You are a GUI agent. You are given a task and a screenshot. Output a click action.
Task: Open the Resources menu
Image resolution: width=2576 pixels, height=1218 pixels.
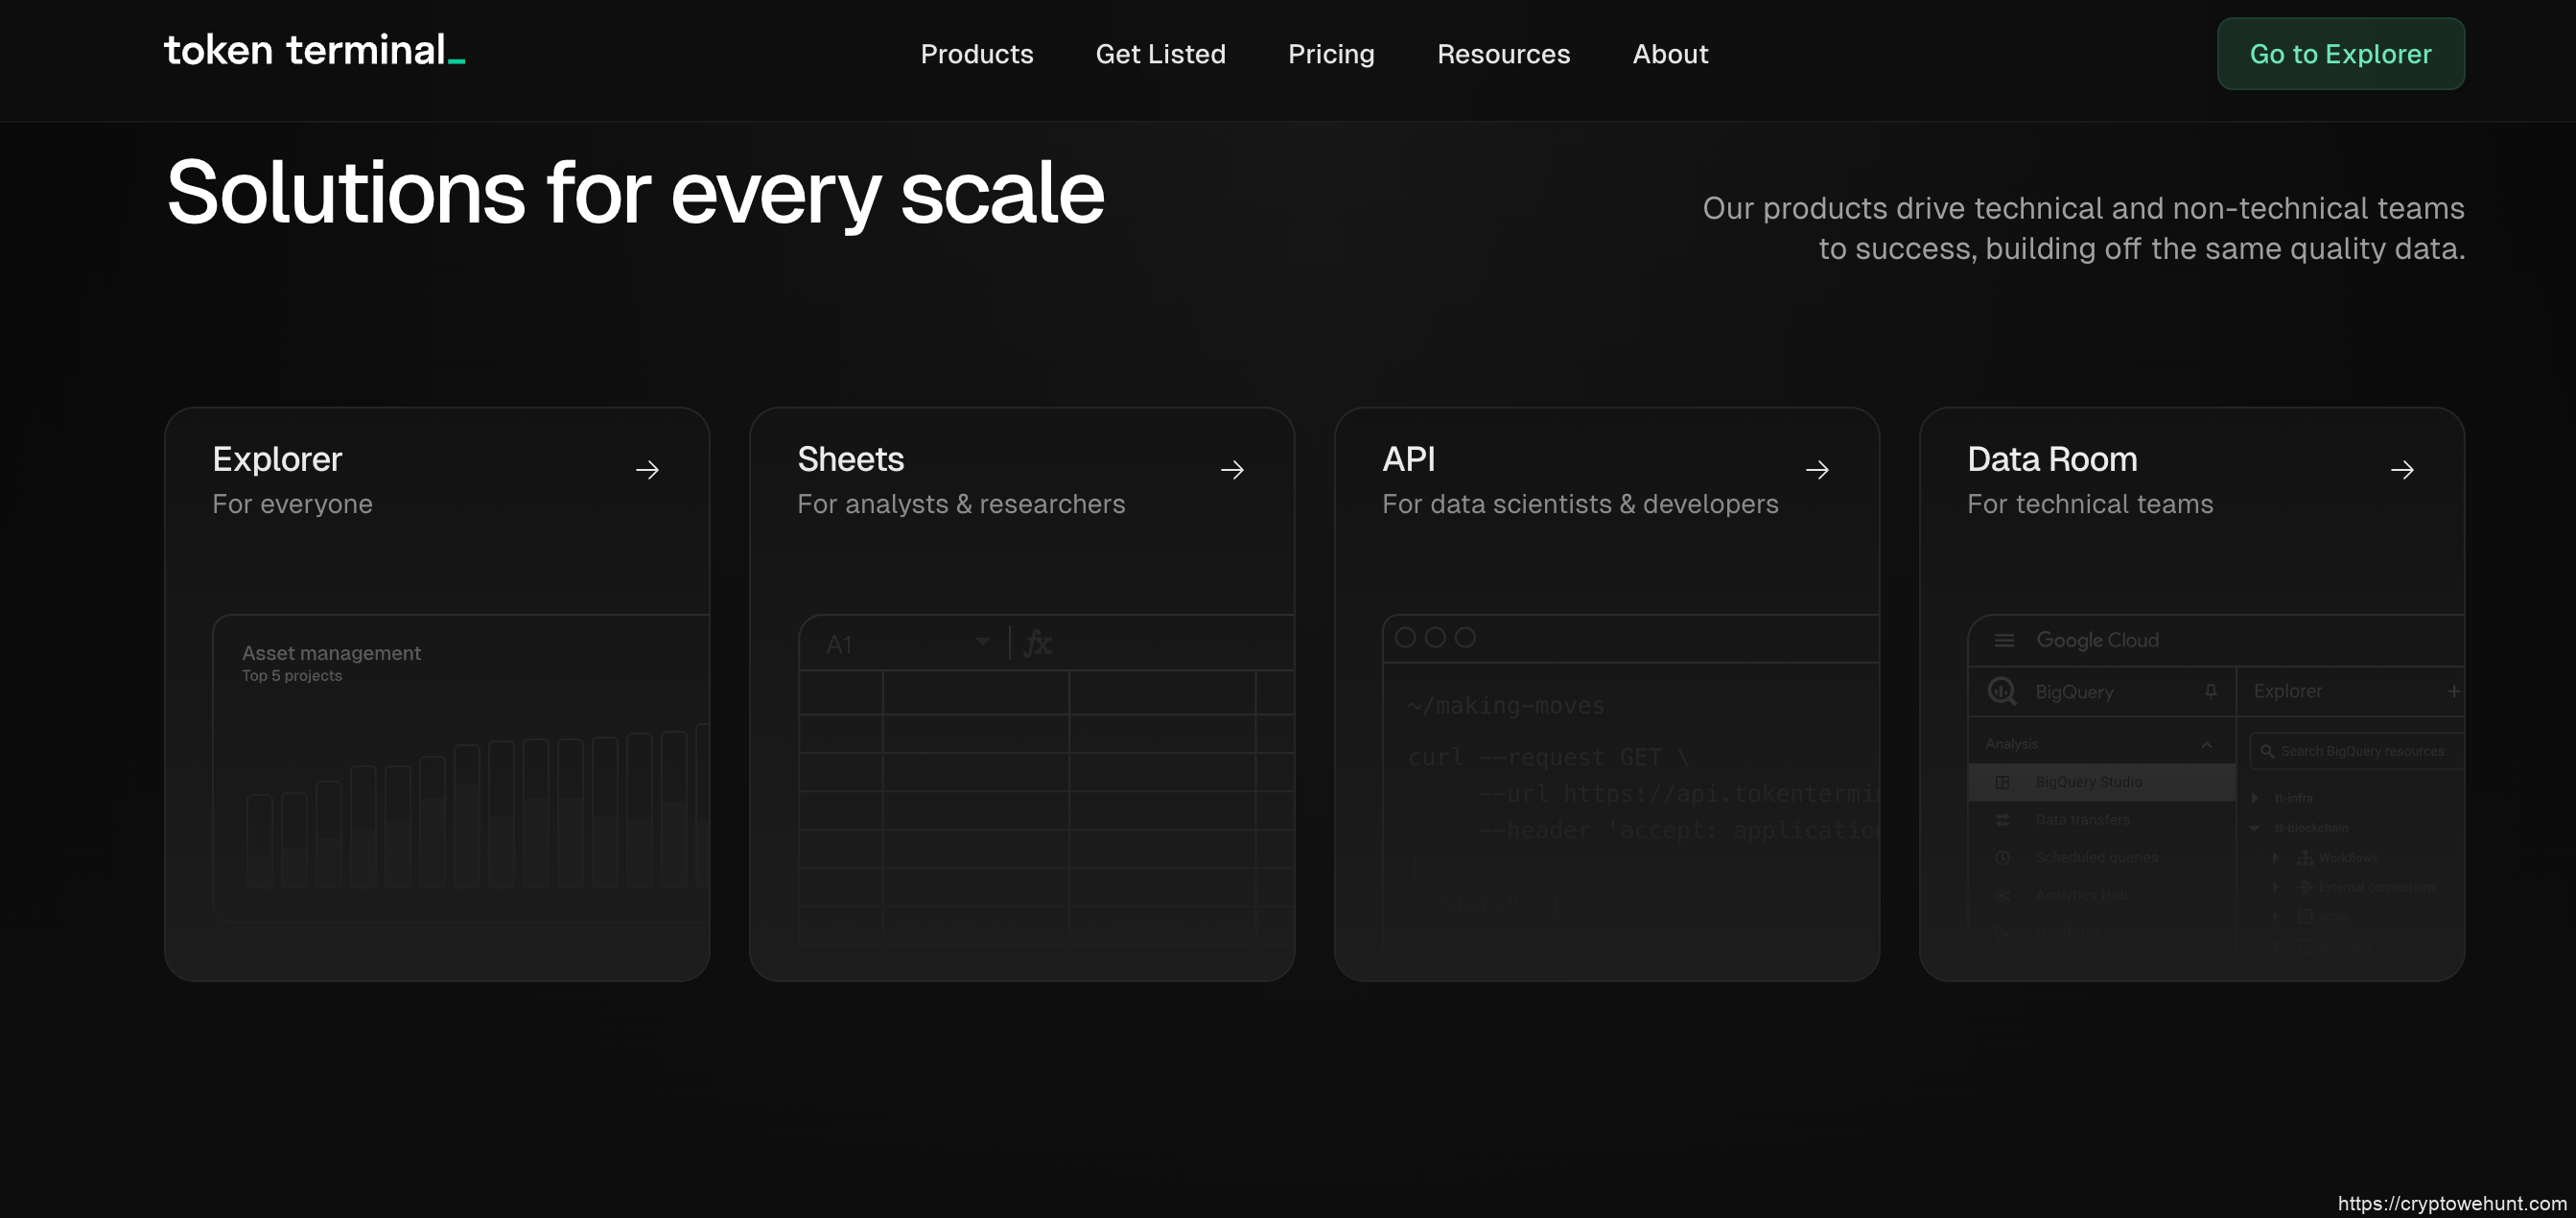coord(1502,54)
